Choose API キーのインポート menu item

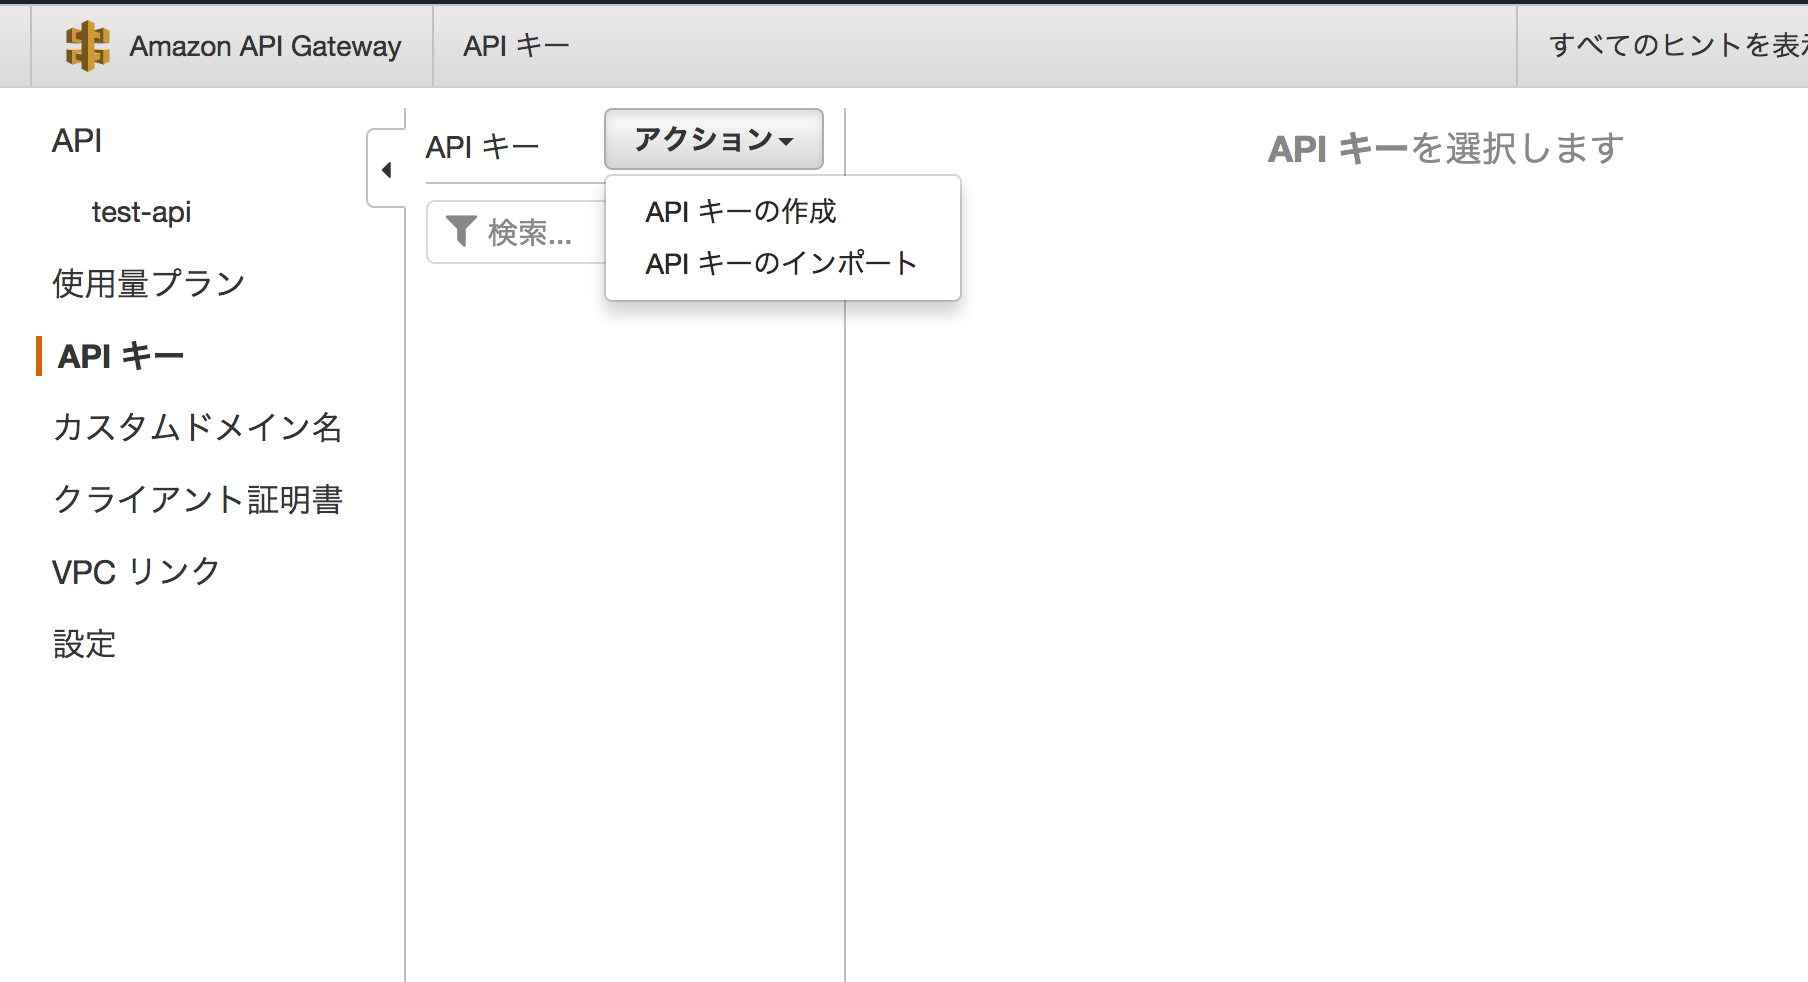pos(780,263)
